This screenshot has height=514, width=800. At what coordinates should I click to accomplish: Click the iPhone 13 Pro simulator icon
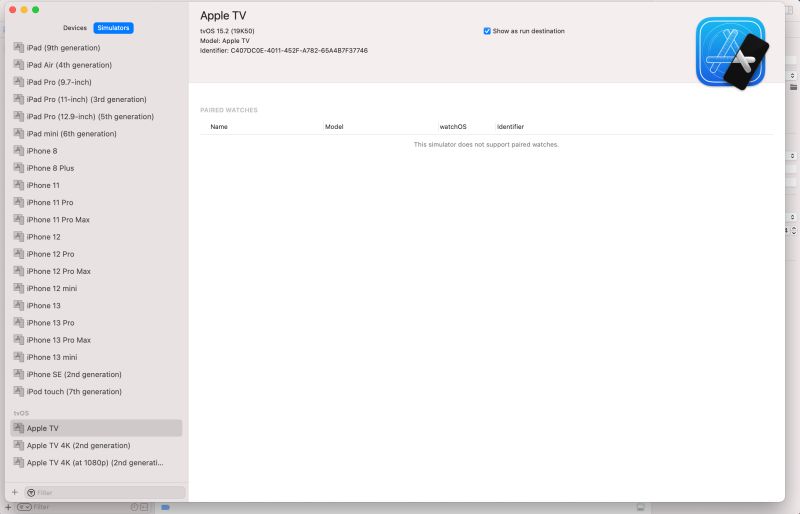tap(19, 323)
